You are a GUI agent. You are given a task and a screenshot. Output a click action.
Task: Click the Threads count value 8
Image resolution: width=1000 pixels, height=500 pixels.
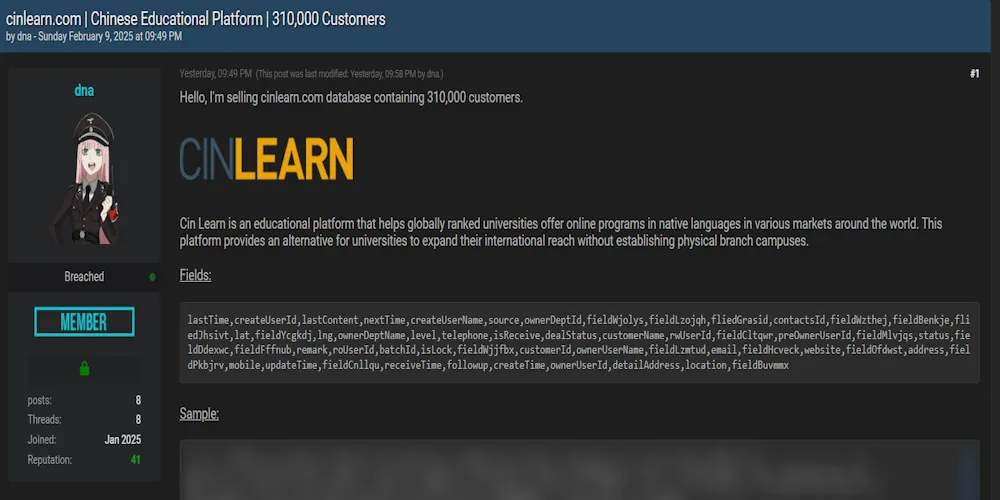[138, 420]
